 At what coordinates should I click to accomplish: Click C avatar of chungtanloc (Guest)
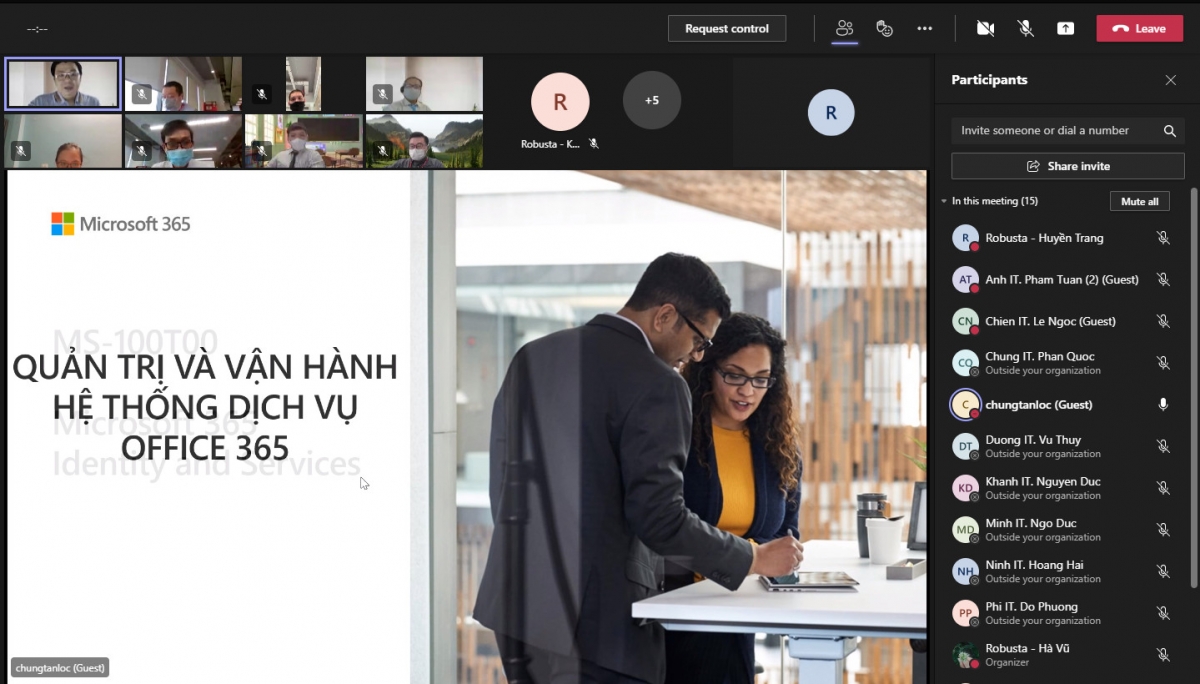[x=965, y=404]
